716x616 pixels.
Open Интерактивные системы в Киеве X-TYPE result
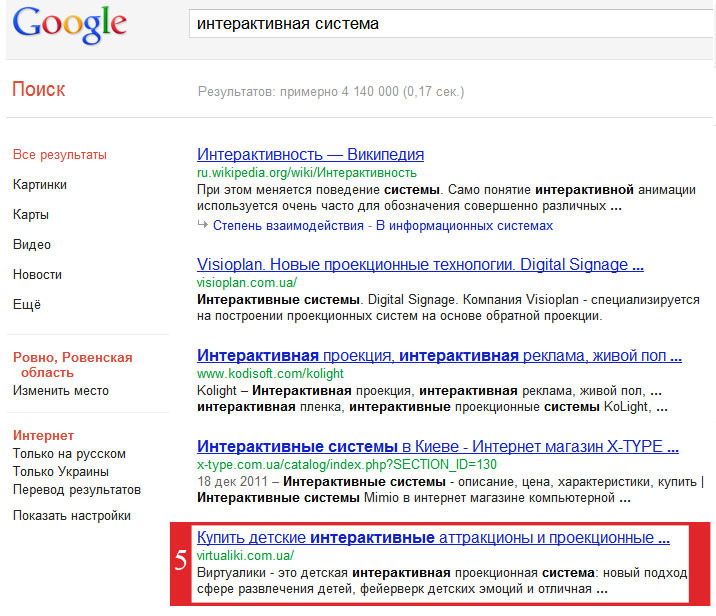438,446
